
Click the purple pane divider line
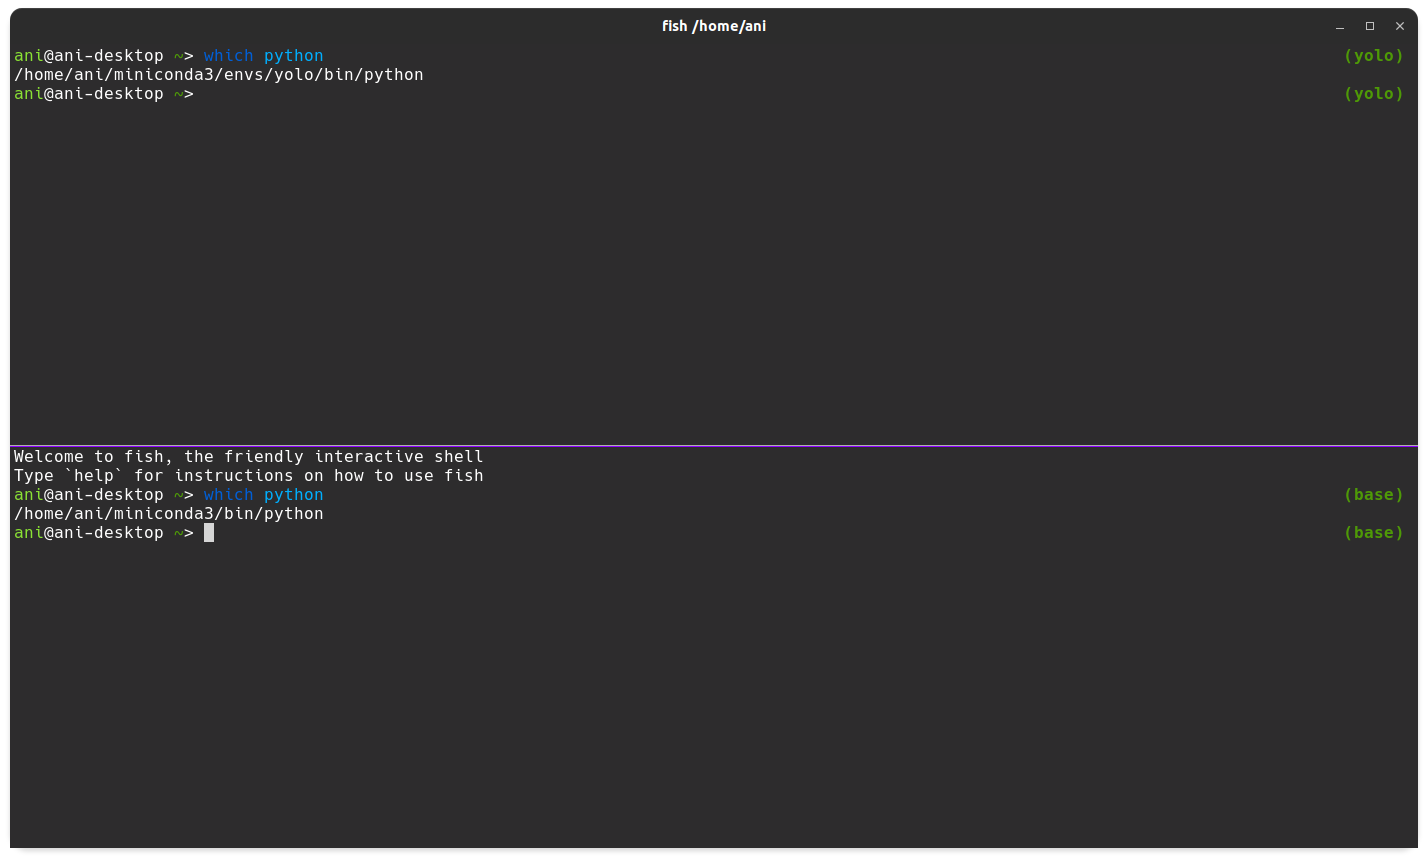tap(714, 445)
